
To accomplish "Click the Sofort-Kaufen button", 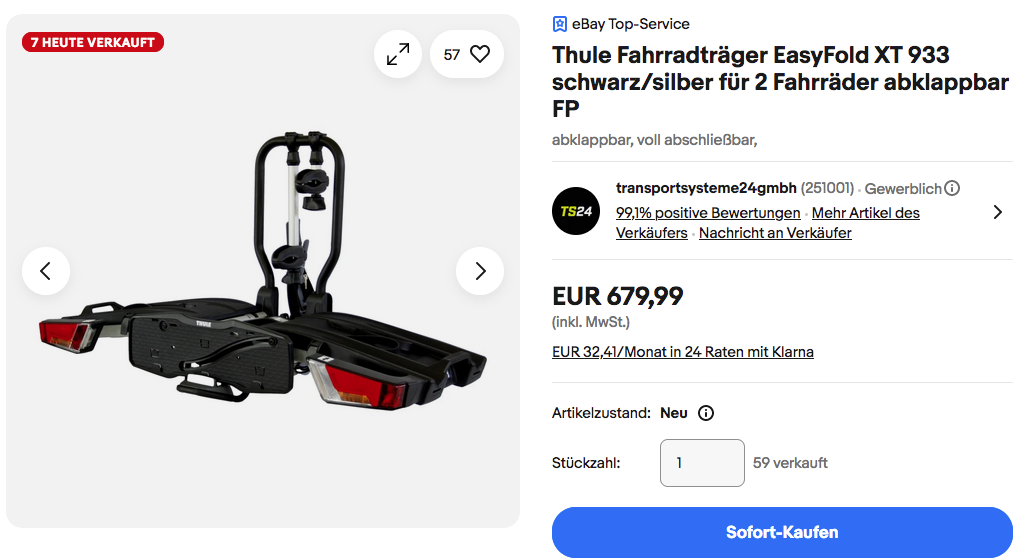I will coord(782,532).
